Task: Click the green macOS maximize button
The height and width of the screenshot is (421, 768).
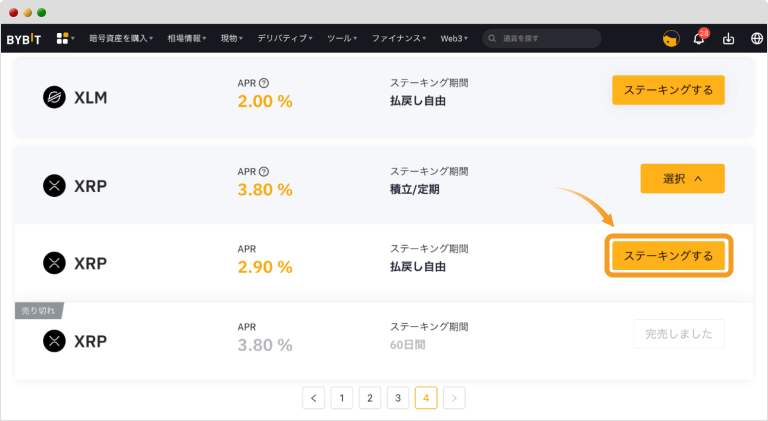Action: coord(42,13)
